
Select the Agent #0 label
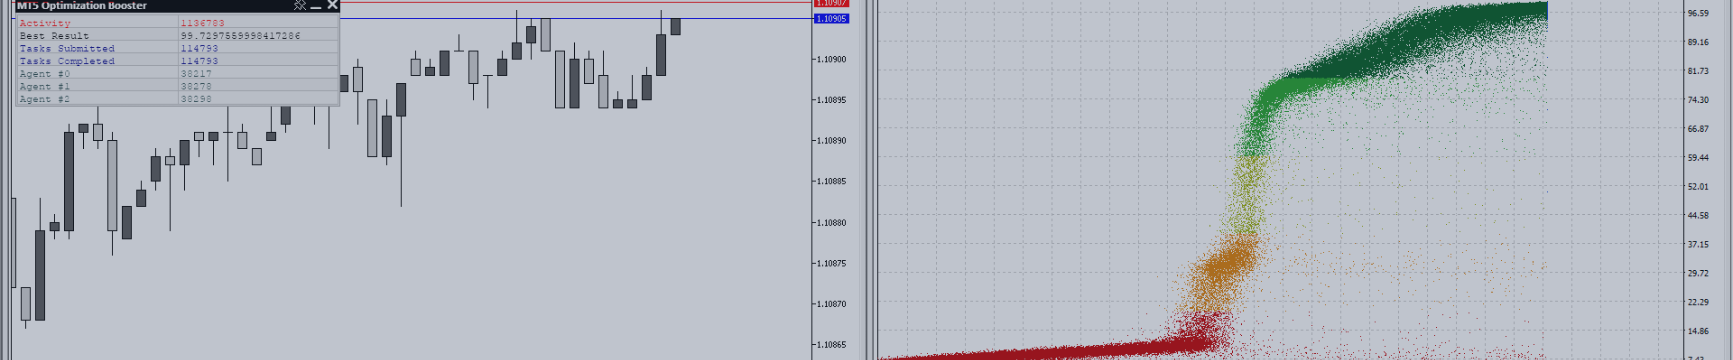45,74
